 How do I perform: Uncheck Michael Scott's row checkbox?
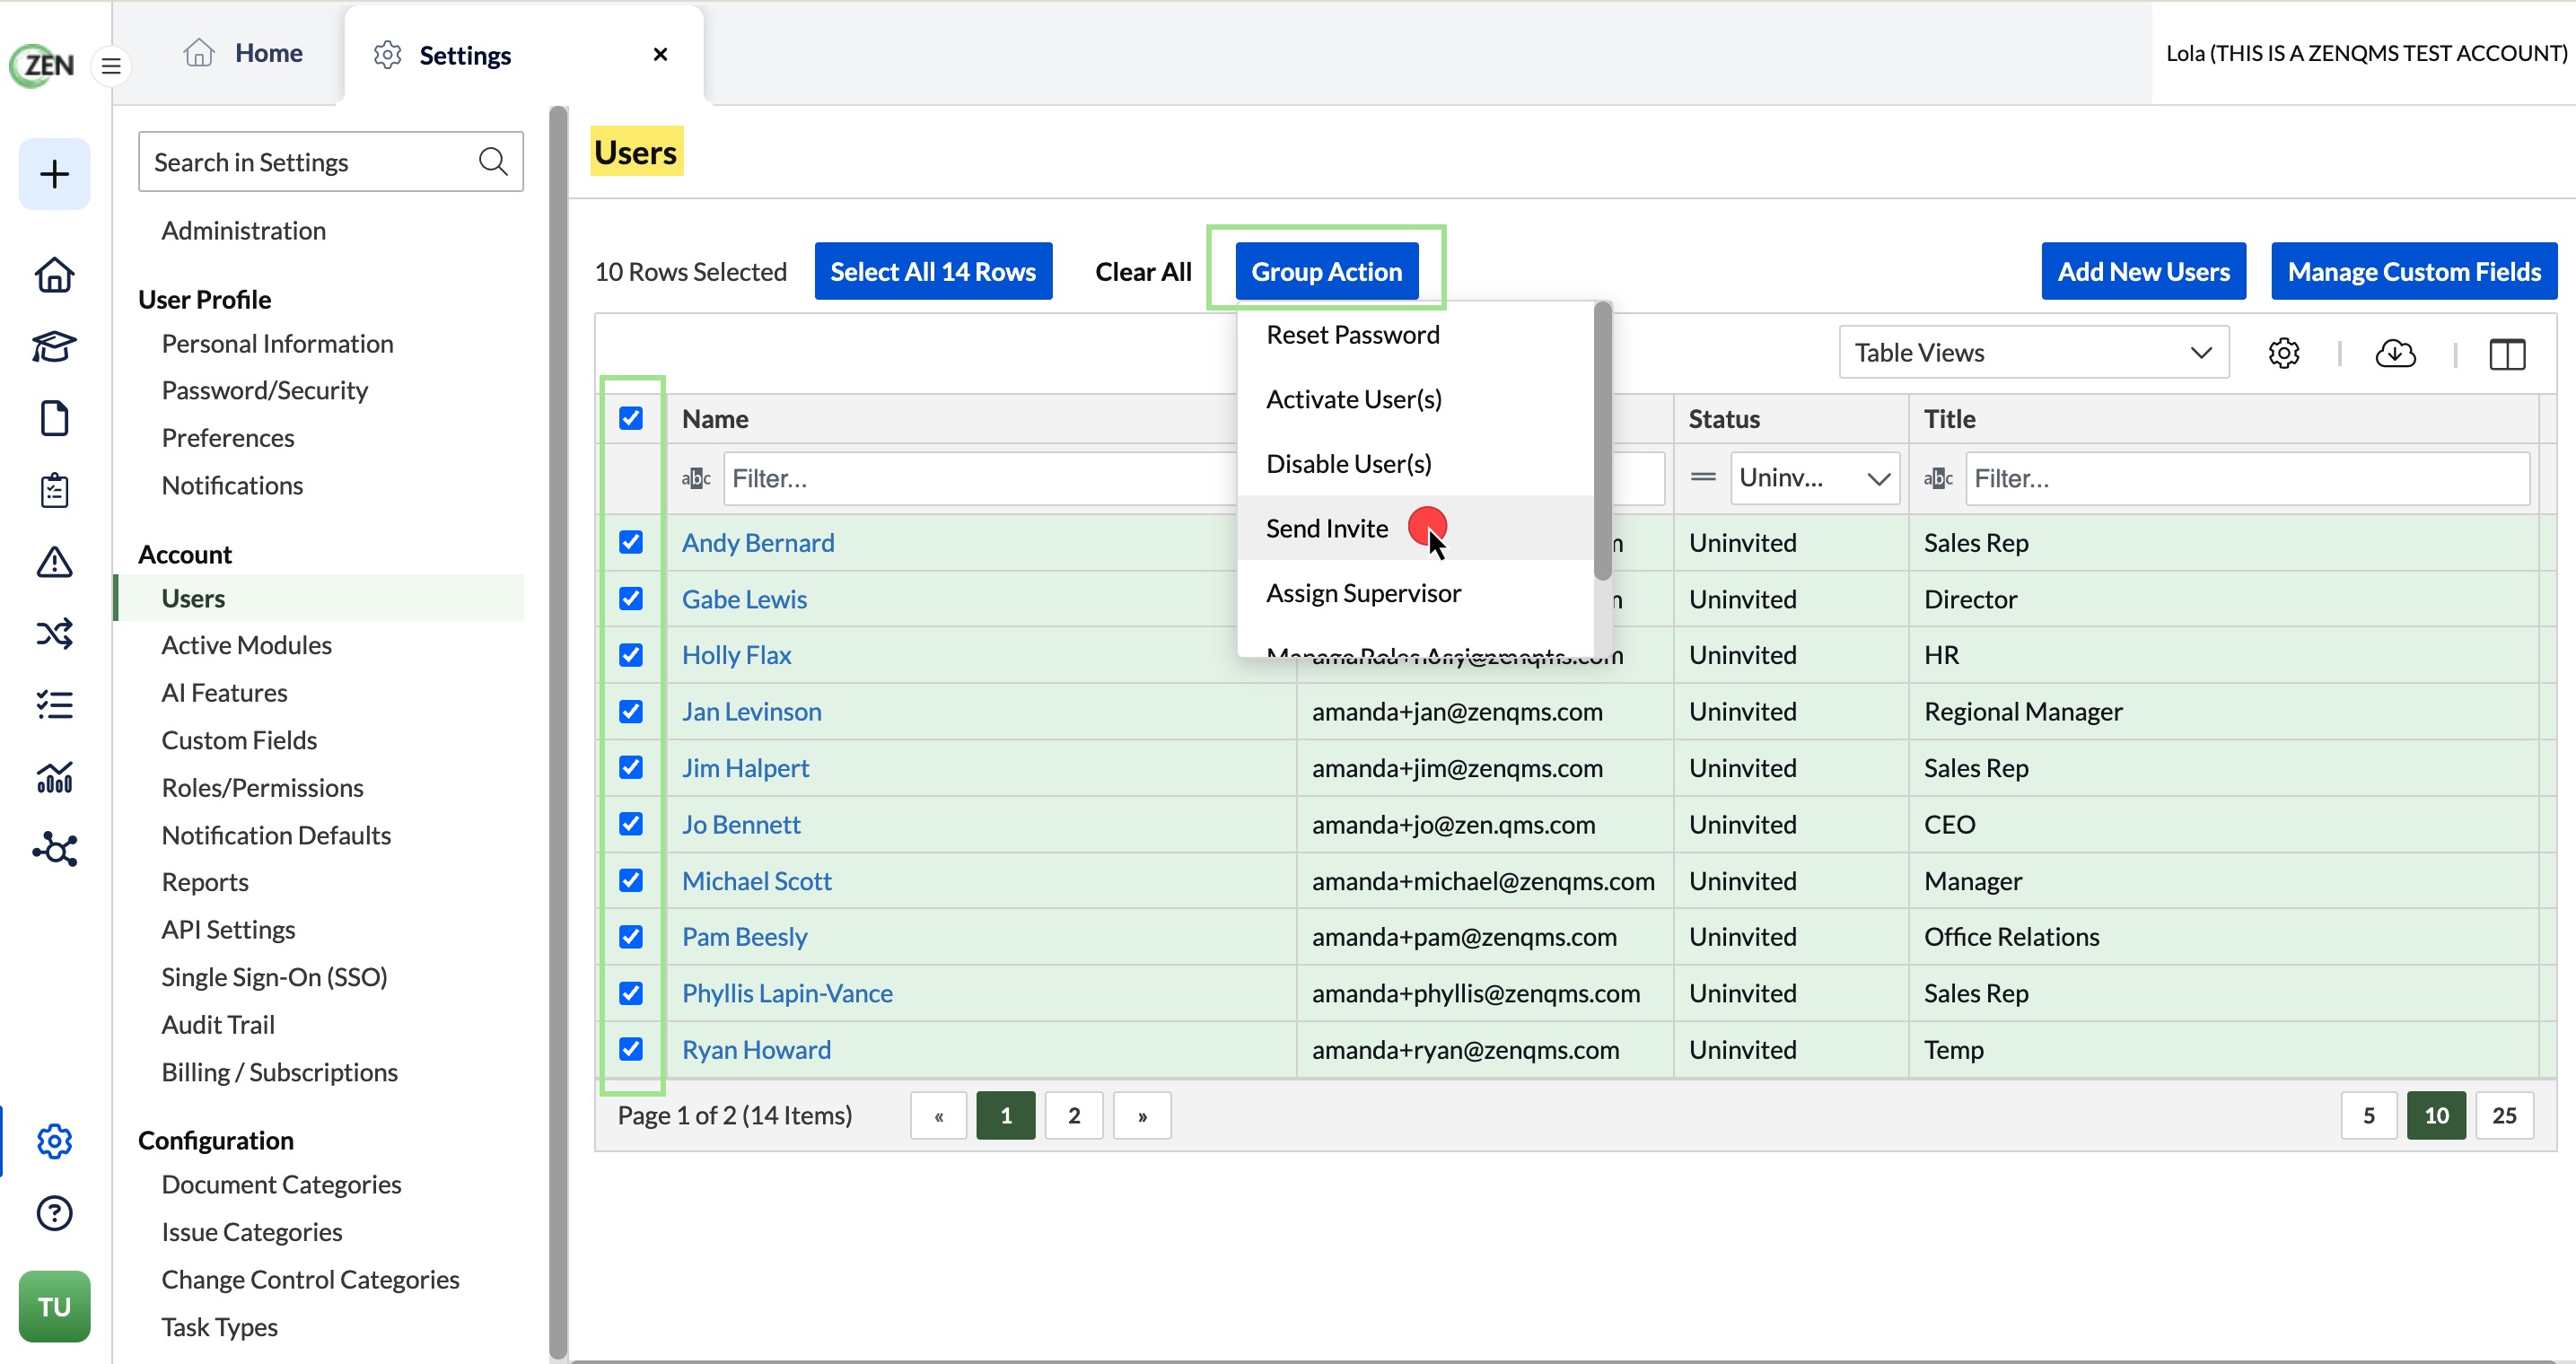click(631, 880)
